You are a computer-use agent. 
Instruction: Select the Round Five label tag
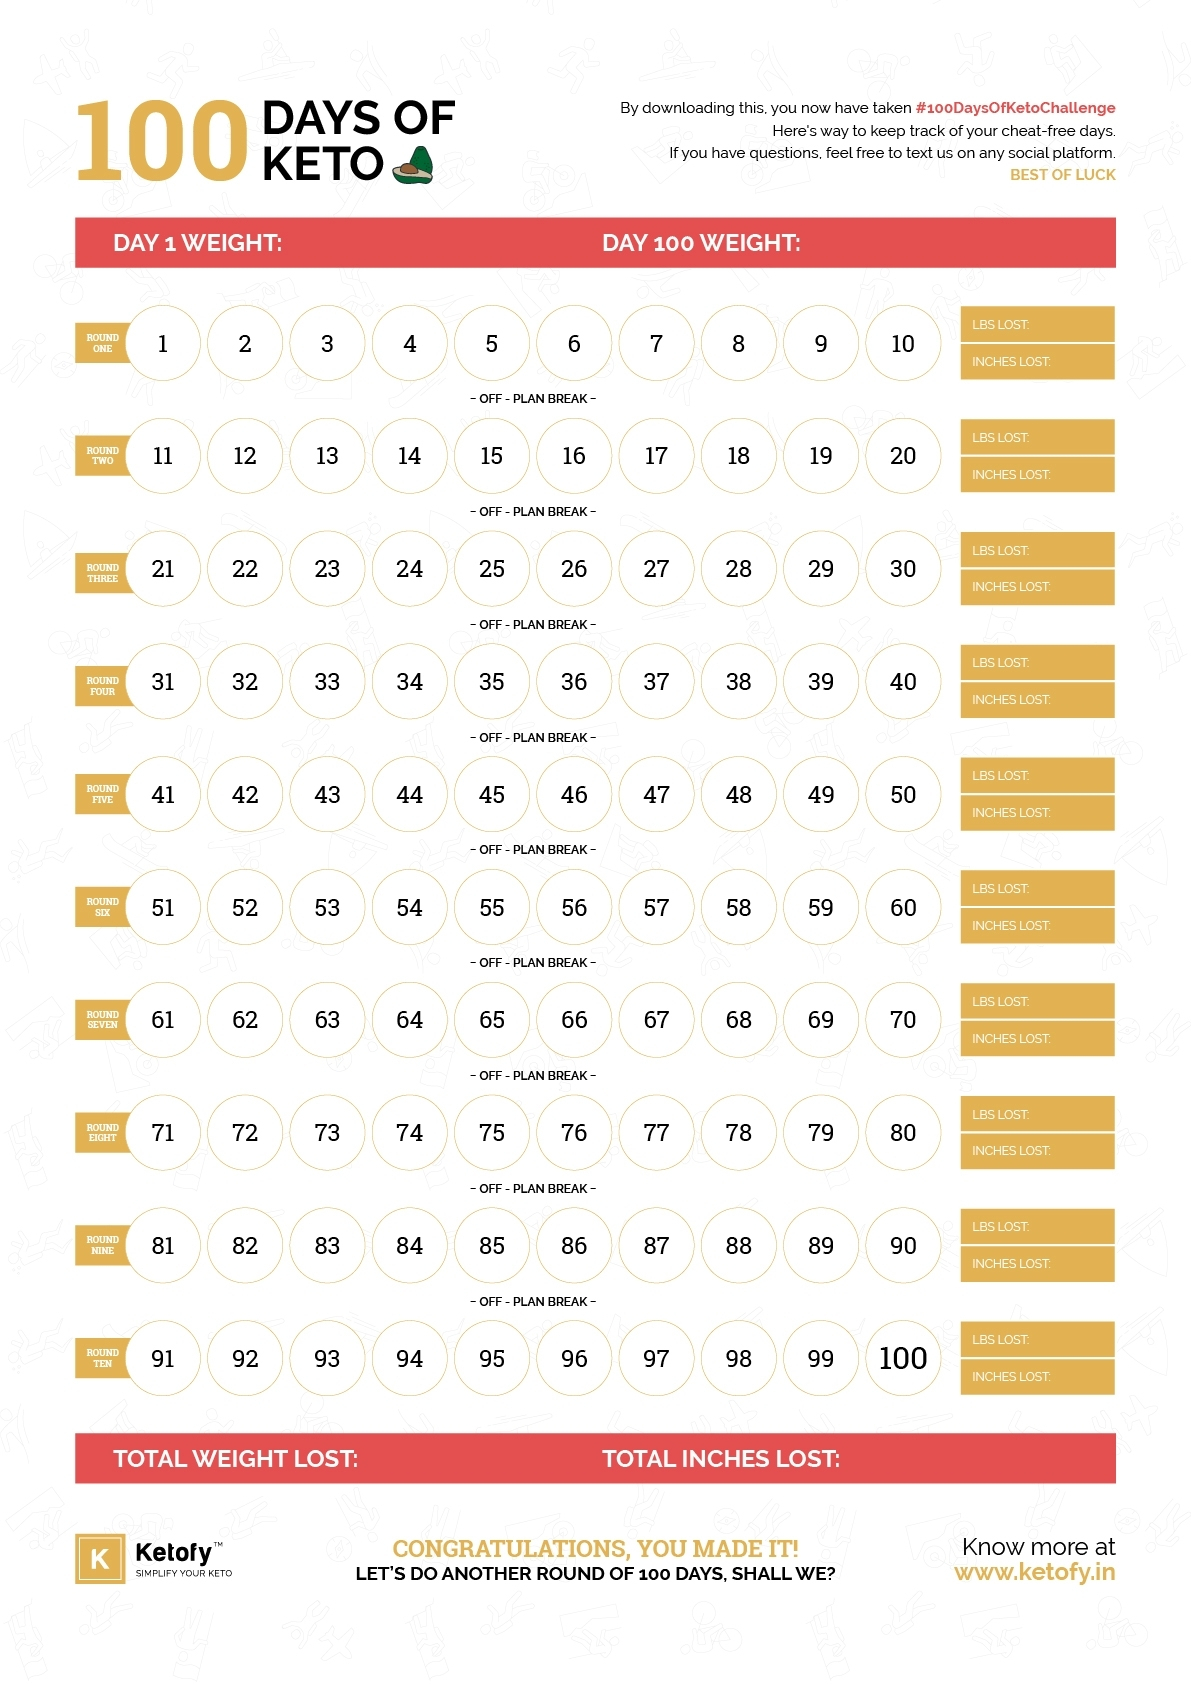pyautogui.click(x=102, y=794)
